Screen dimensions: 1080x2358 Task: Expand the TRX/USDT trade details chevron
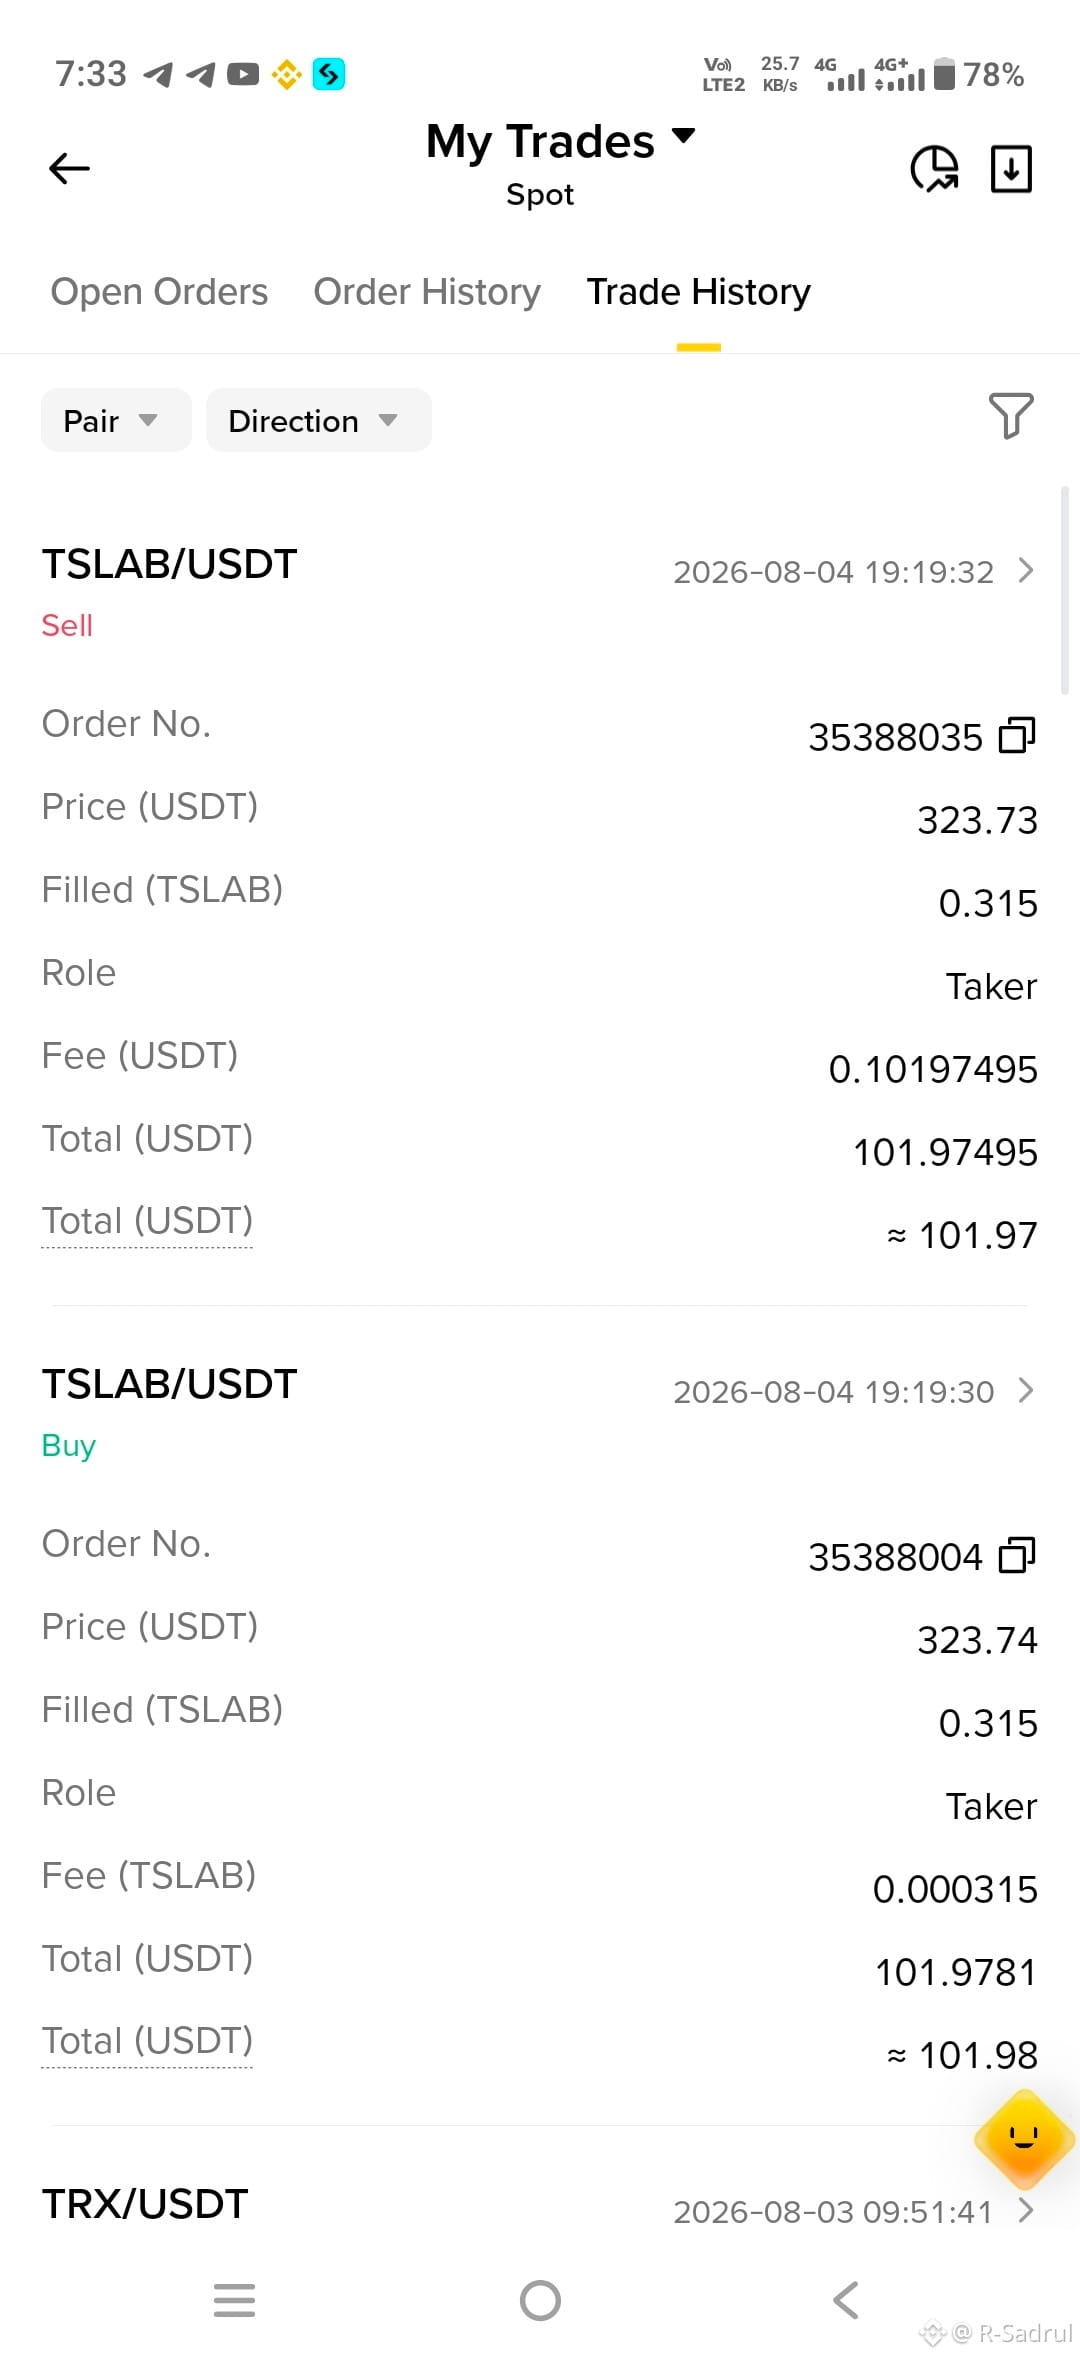[1026, 2211]
